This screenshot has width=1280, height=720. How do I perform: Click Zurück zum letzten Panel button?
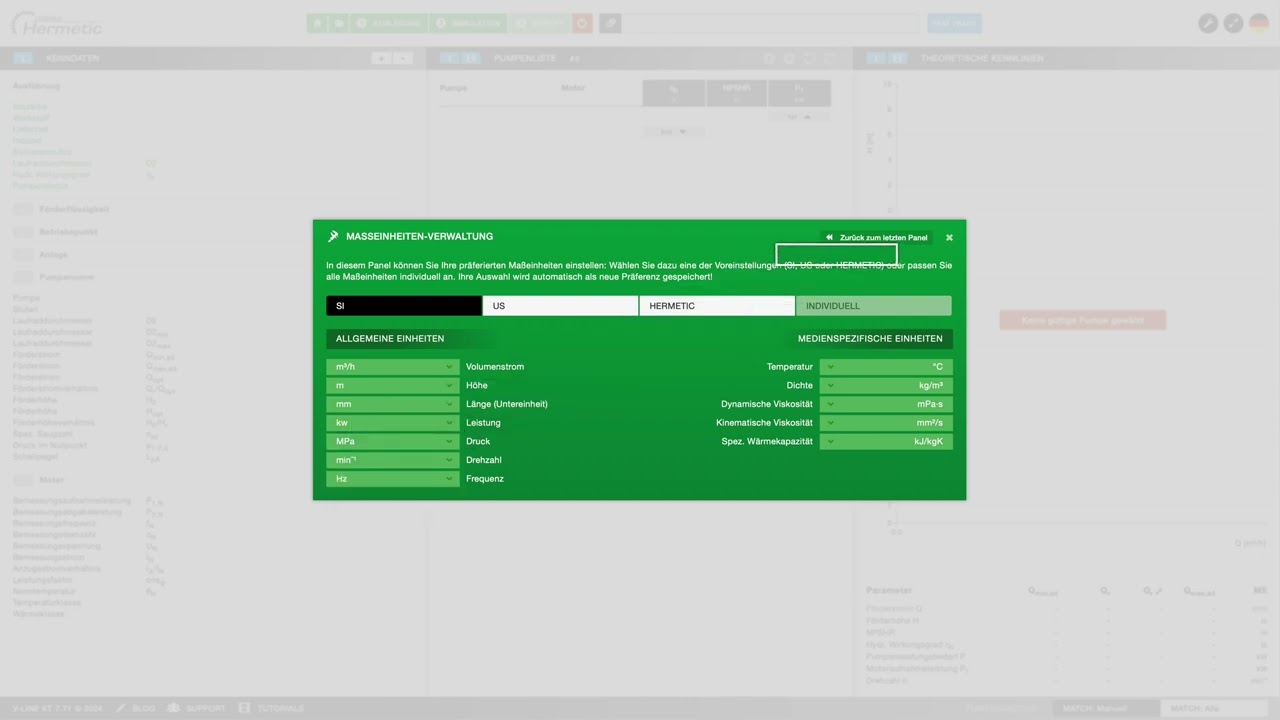[877, 238]
